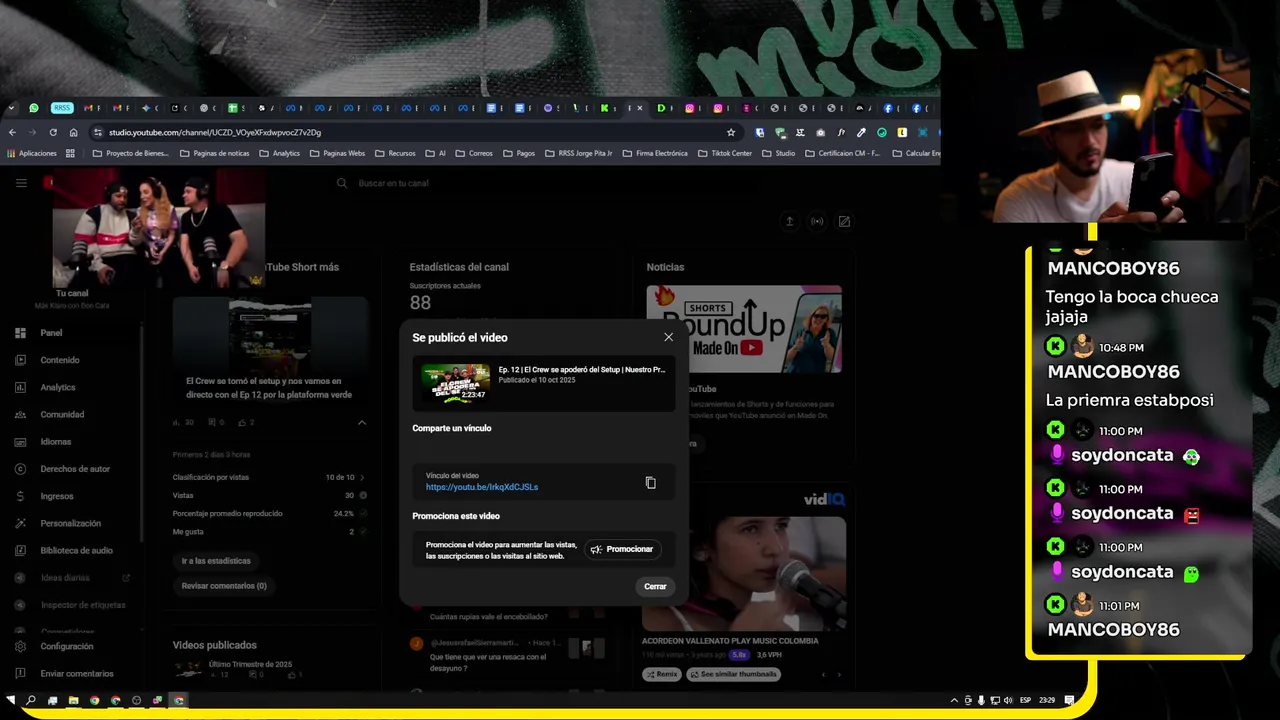Open 'Firma Electrónica' bookmark folder
The height and width of the screenshot is (720, 1280).
point(655,153)
